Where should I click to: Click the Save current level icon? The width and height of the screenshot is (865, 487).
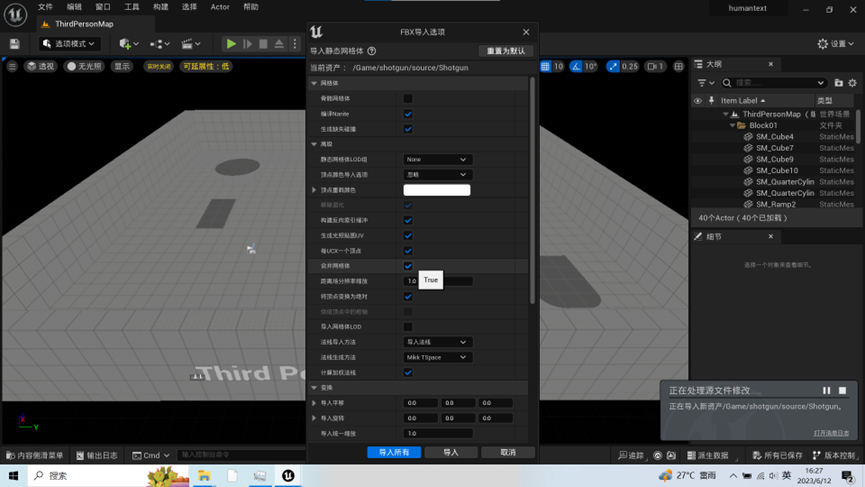tap(14, 44)
